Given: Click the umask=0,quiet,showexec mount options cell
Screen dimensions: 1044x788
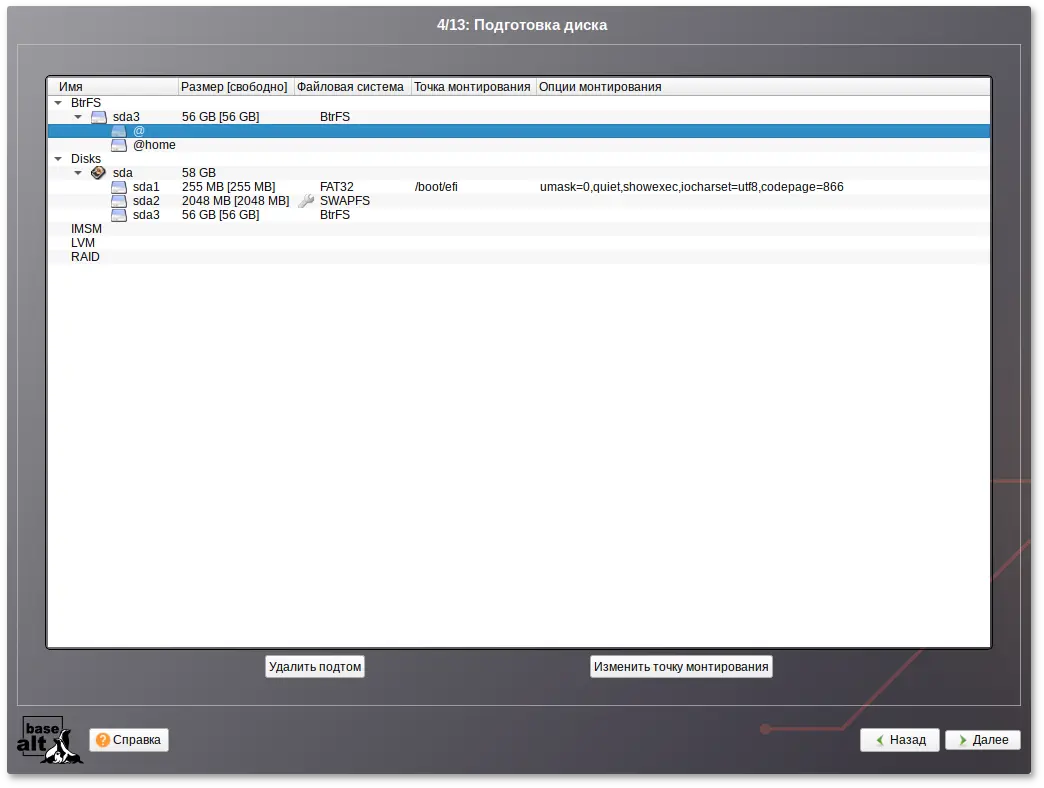Looking at the screenshot, I should (x=692, y=187).
